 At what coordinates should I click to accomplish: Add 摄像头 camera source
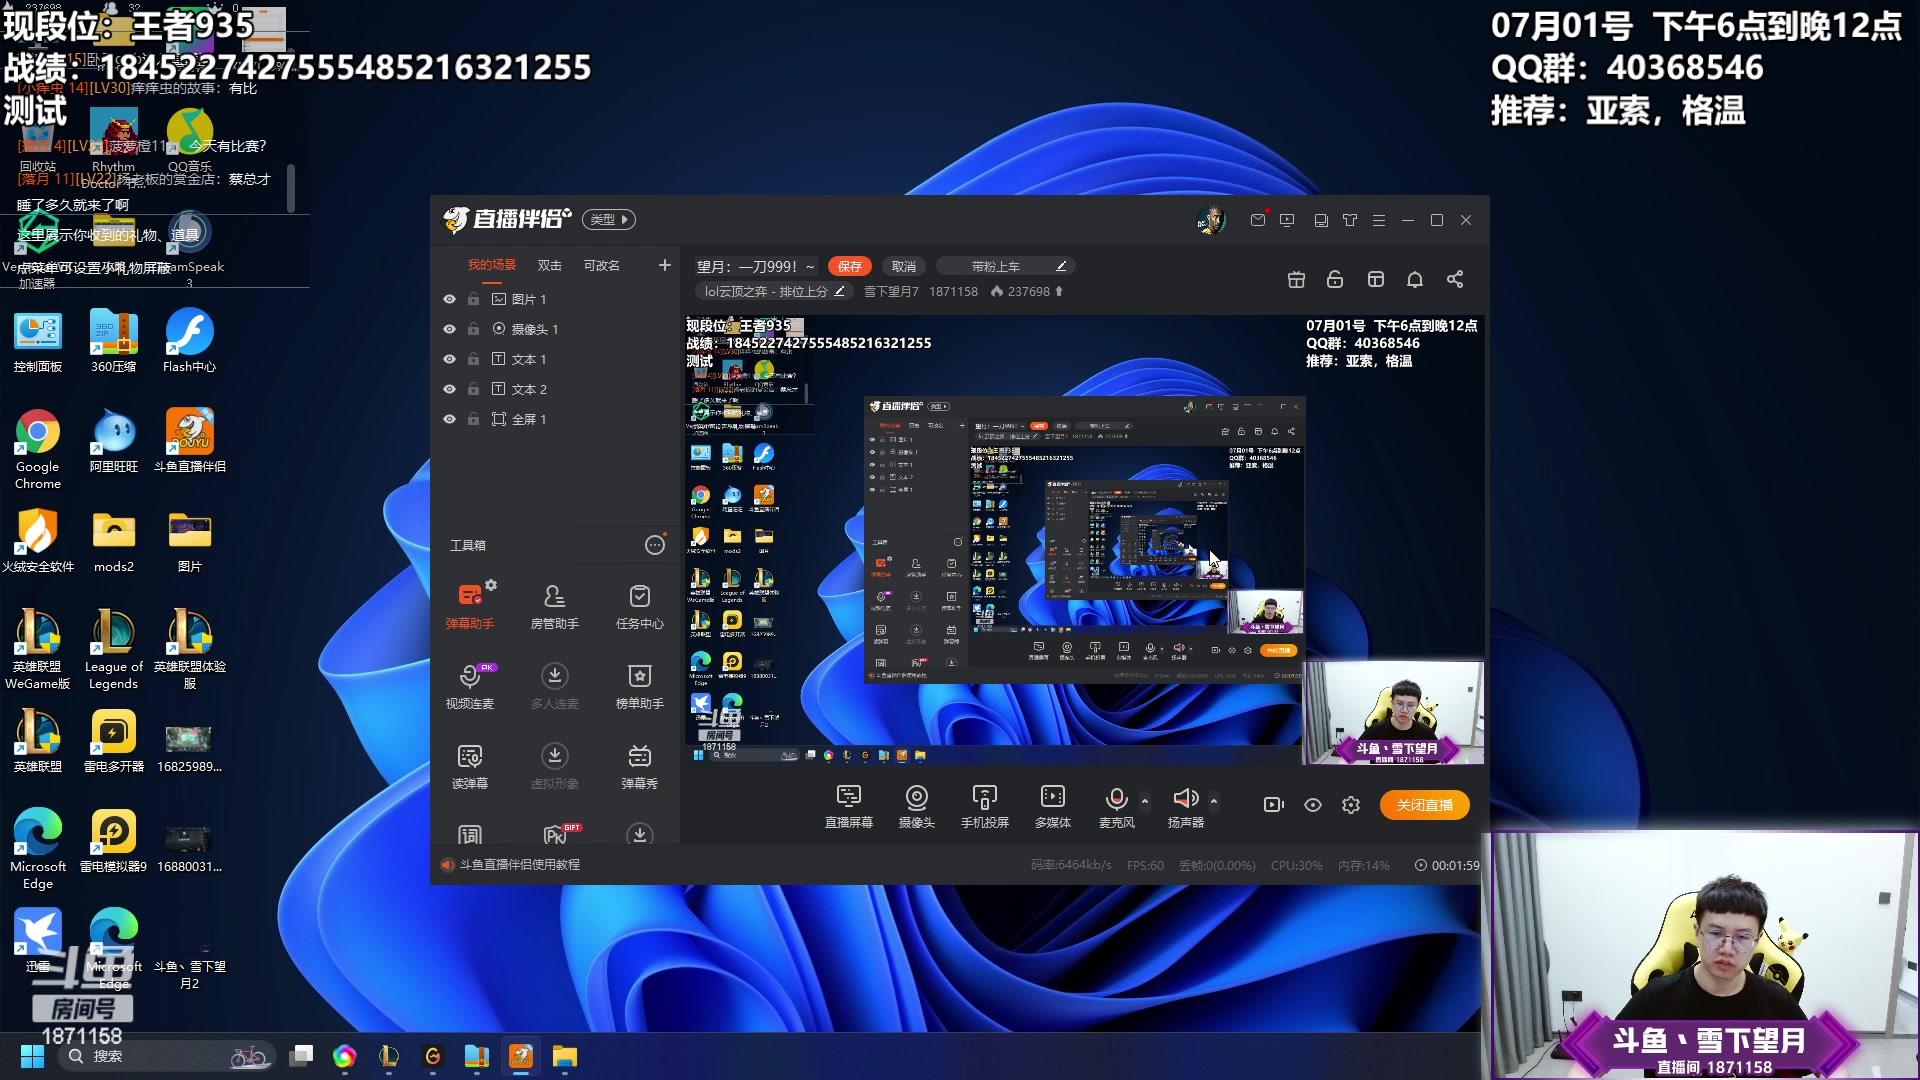click(x=916, y=806)
